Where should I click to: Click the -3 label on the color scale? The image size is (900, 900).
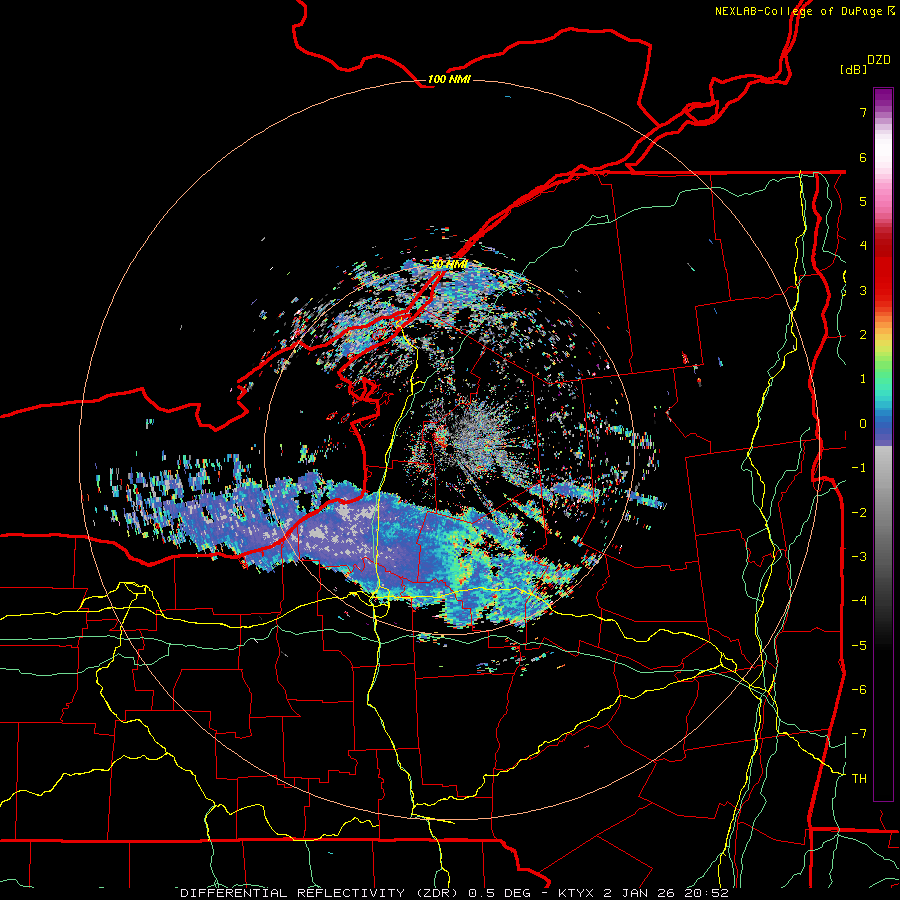pos(859,556)
